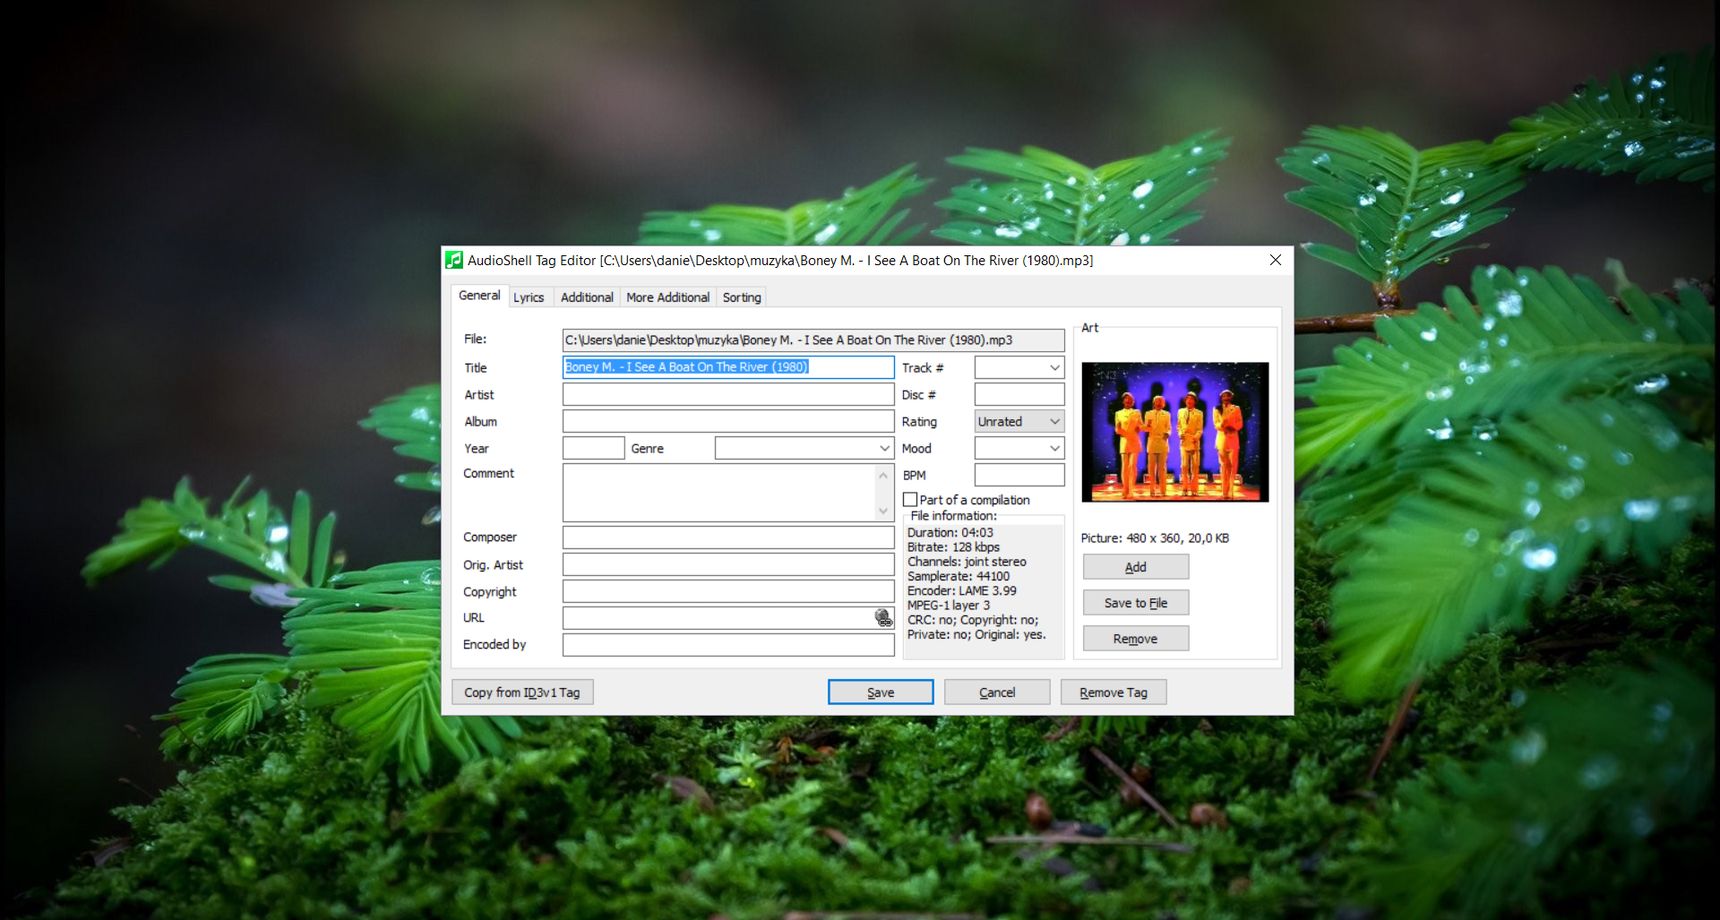The width and height of the screenshot is (1720, 920).
Task: Click inside the Comment text area
Action: tap(718, 493)
